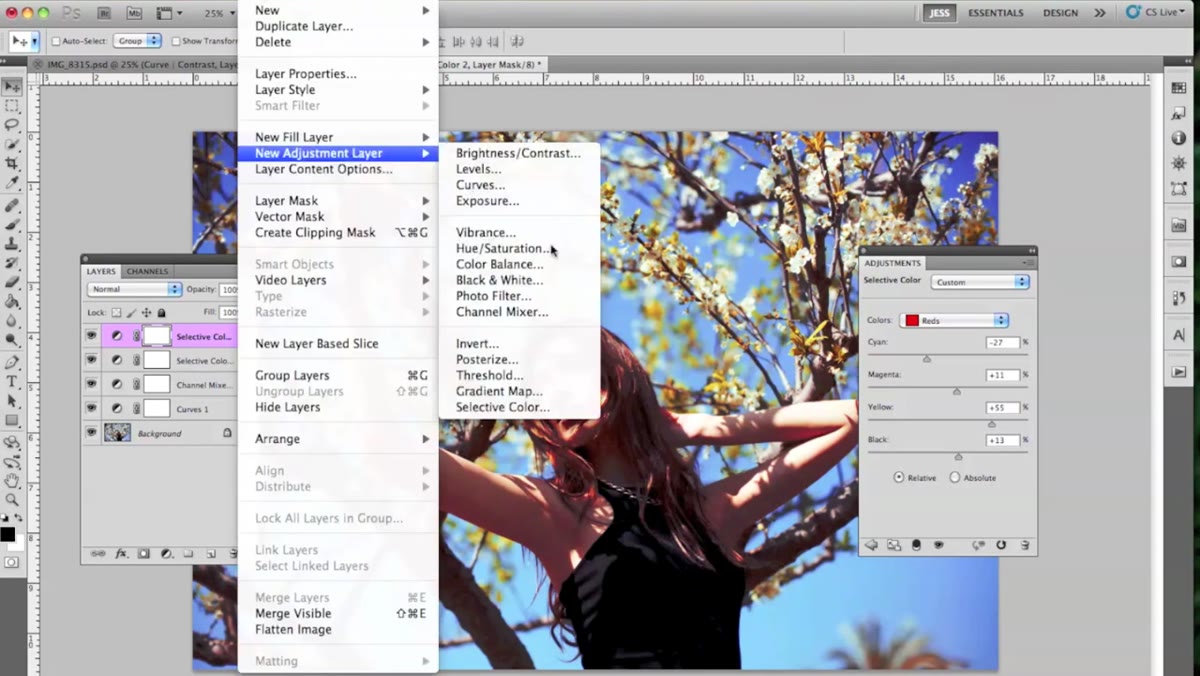Open the Auto-Select Group dropdown
The width and height of the screenshot is (1200, 676).
pyautogui.click(x=138, y=41)
